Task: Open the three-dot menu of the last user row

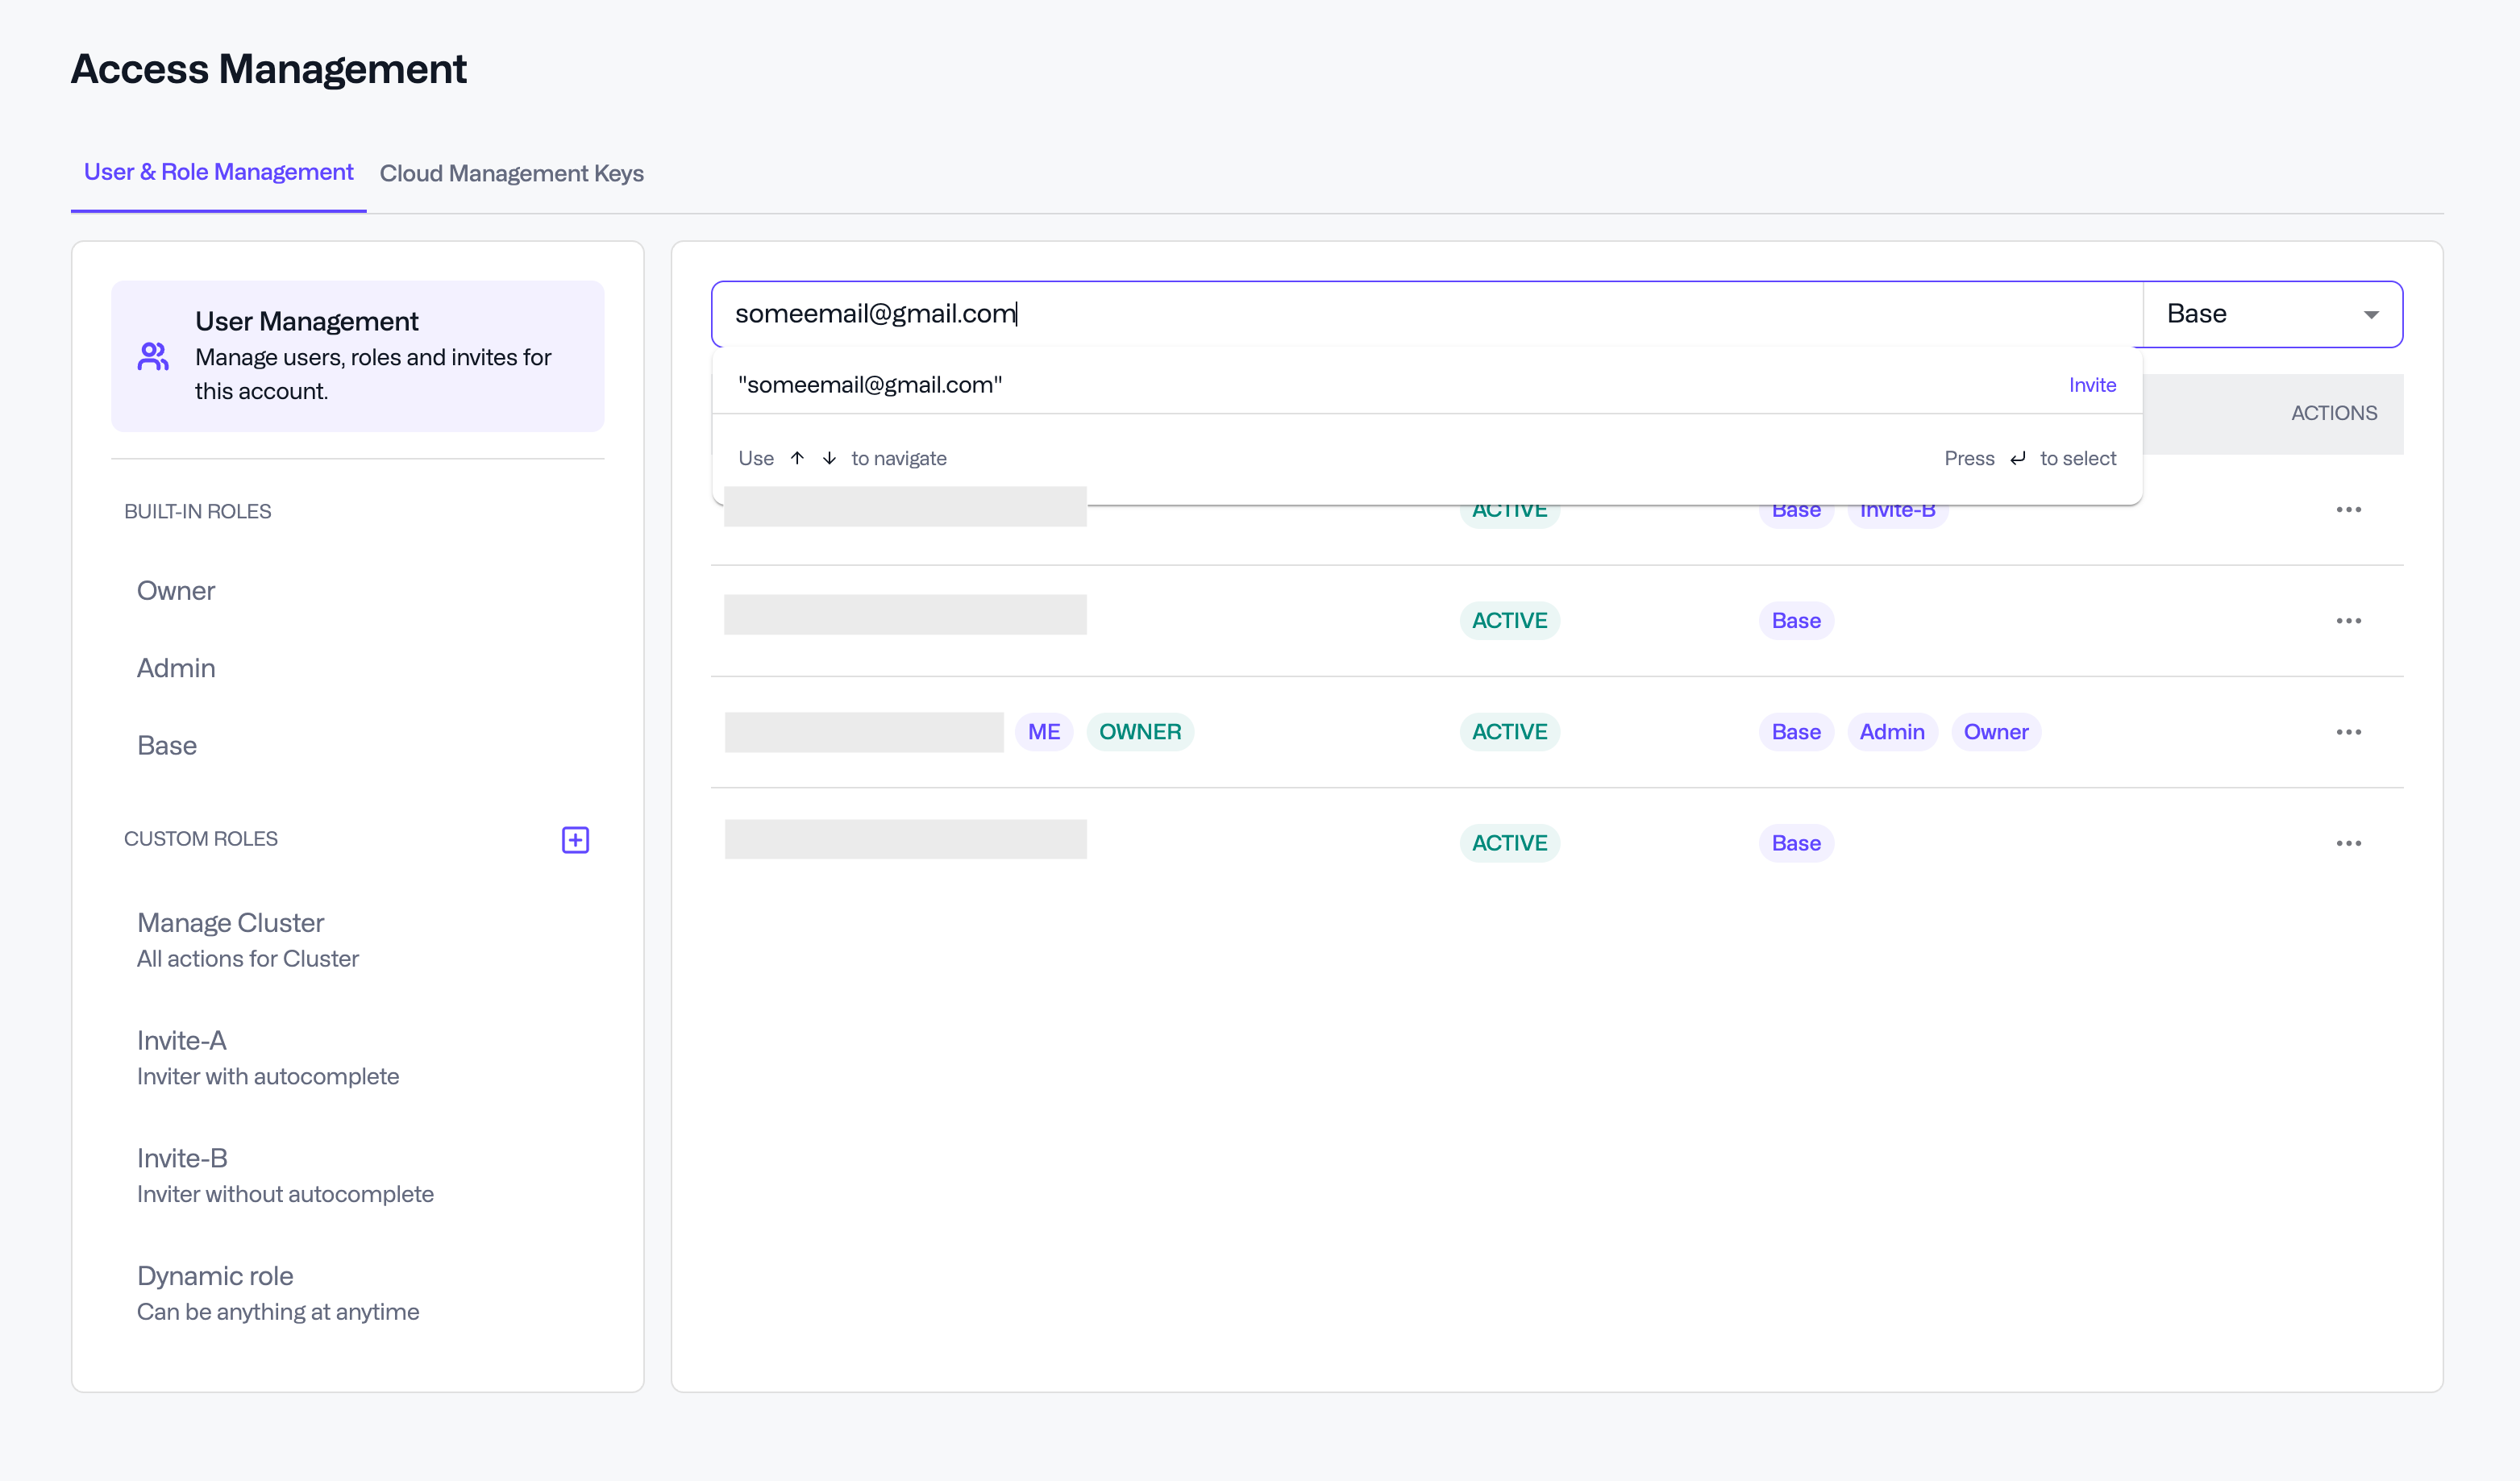Action: (2348, 843)
